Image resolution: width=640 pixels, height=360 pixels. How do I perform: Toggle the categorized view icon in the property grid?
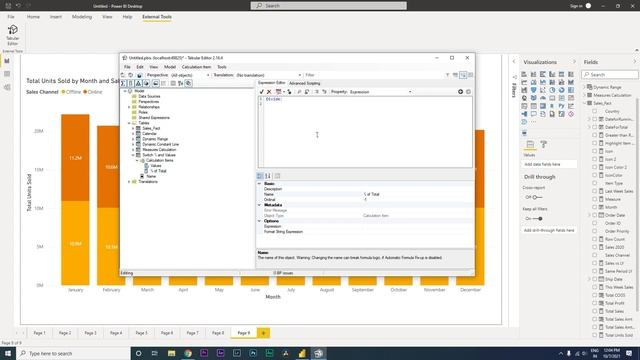pos(260,176)
